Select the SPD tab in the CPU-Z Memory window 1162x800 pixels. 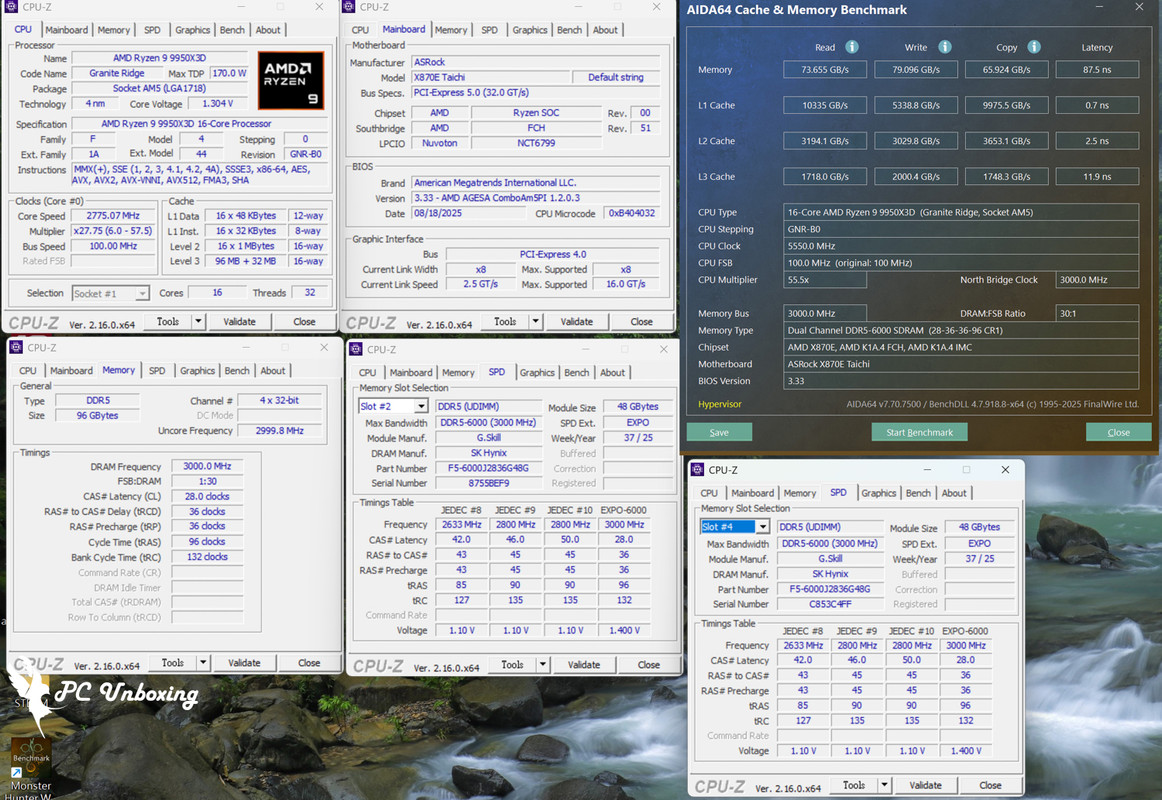click(x=157, y=371)
